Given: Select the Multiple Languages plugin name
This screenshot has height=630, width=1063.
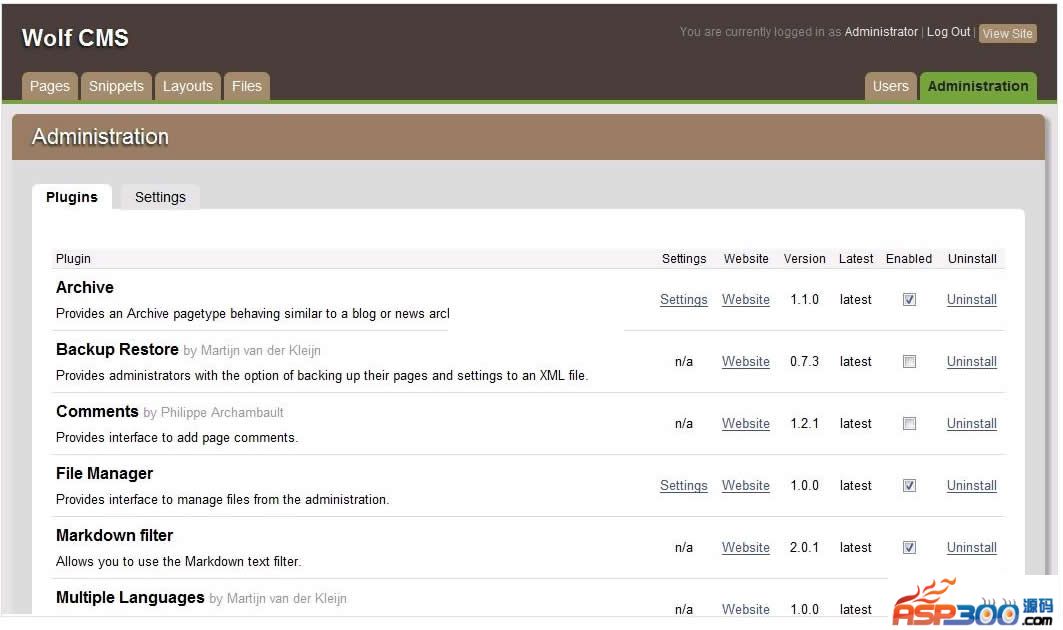Looking at the screenshot, I should 130,597.
